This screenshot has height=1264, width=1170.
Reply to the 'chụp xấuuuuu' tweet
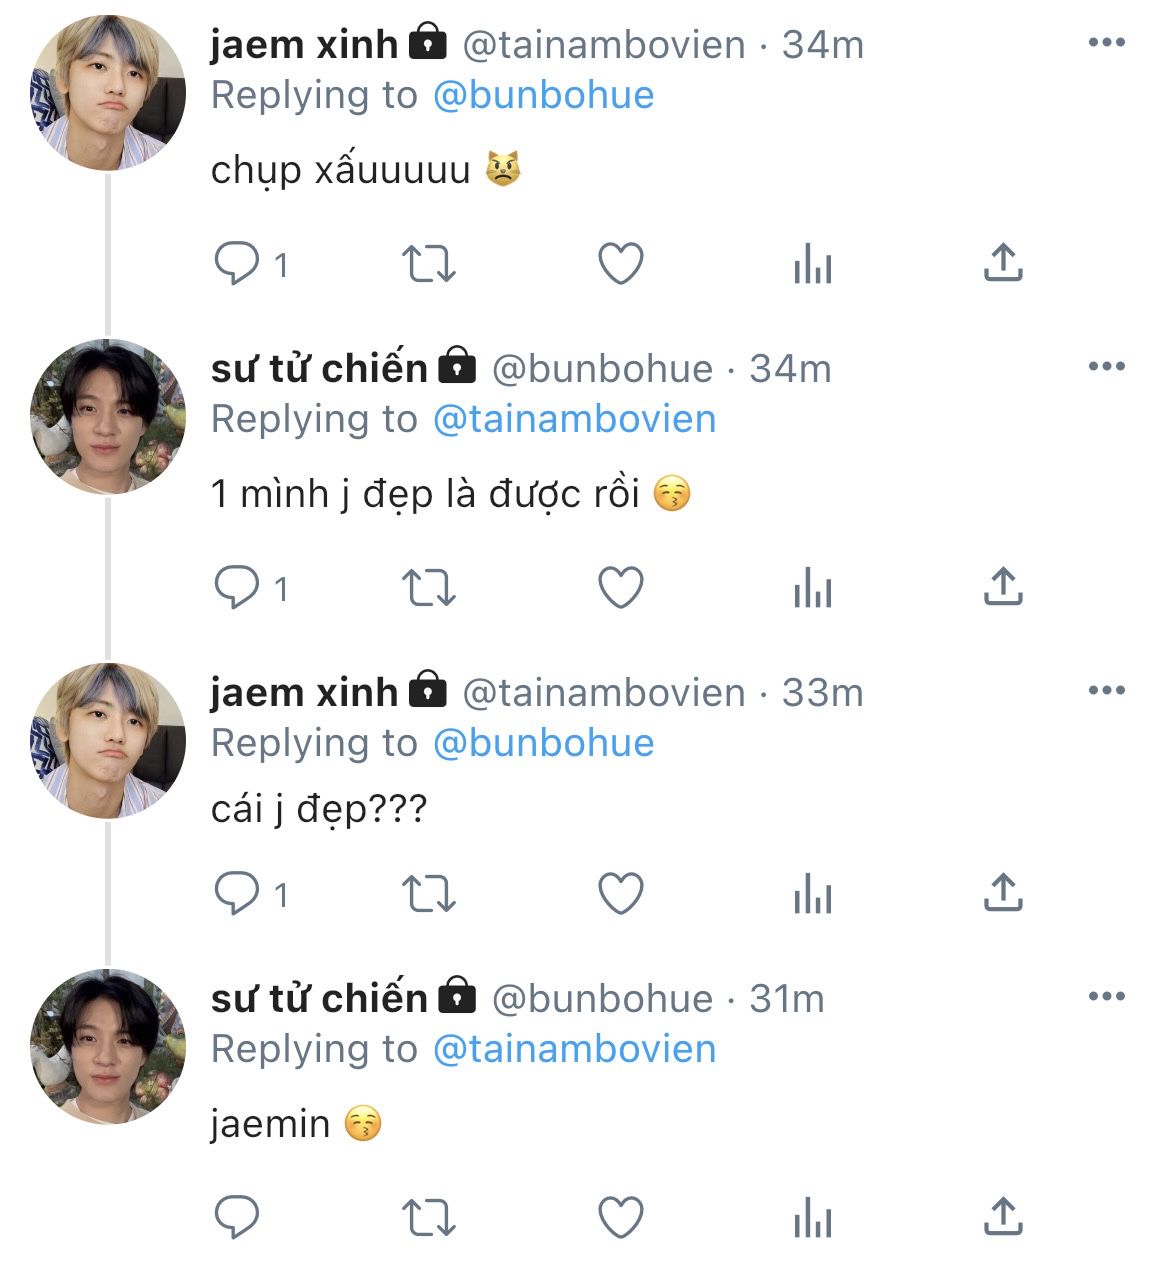[238, 264]
